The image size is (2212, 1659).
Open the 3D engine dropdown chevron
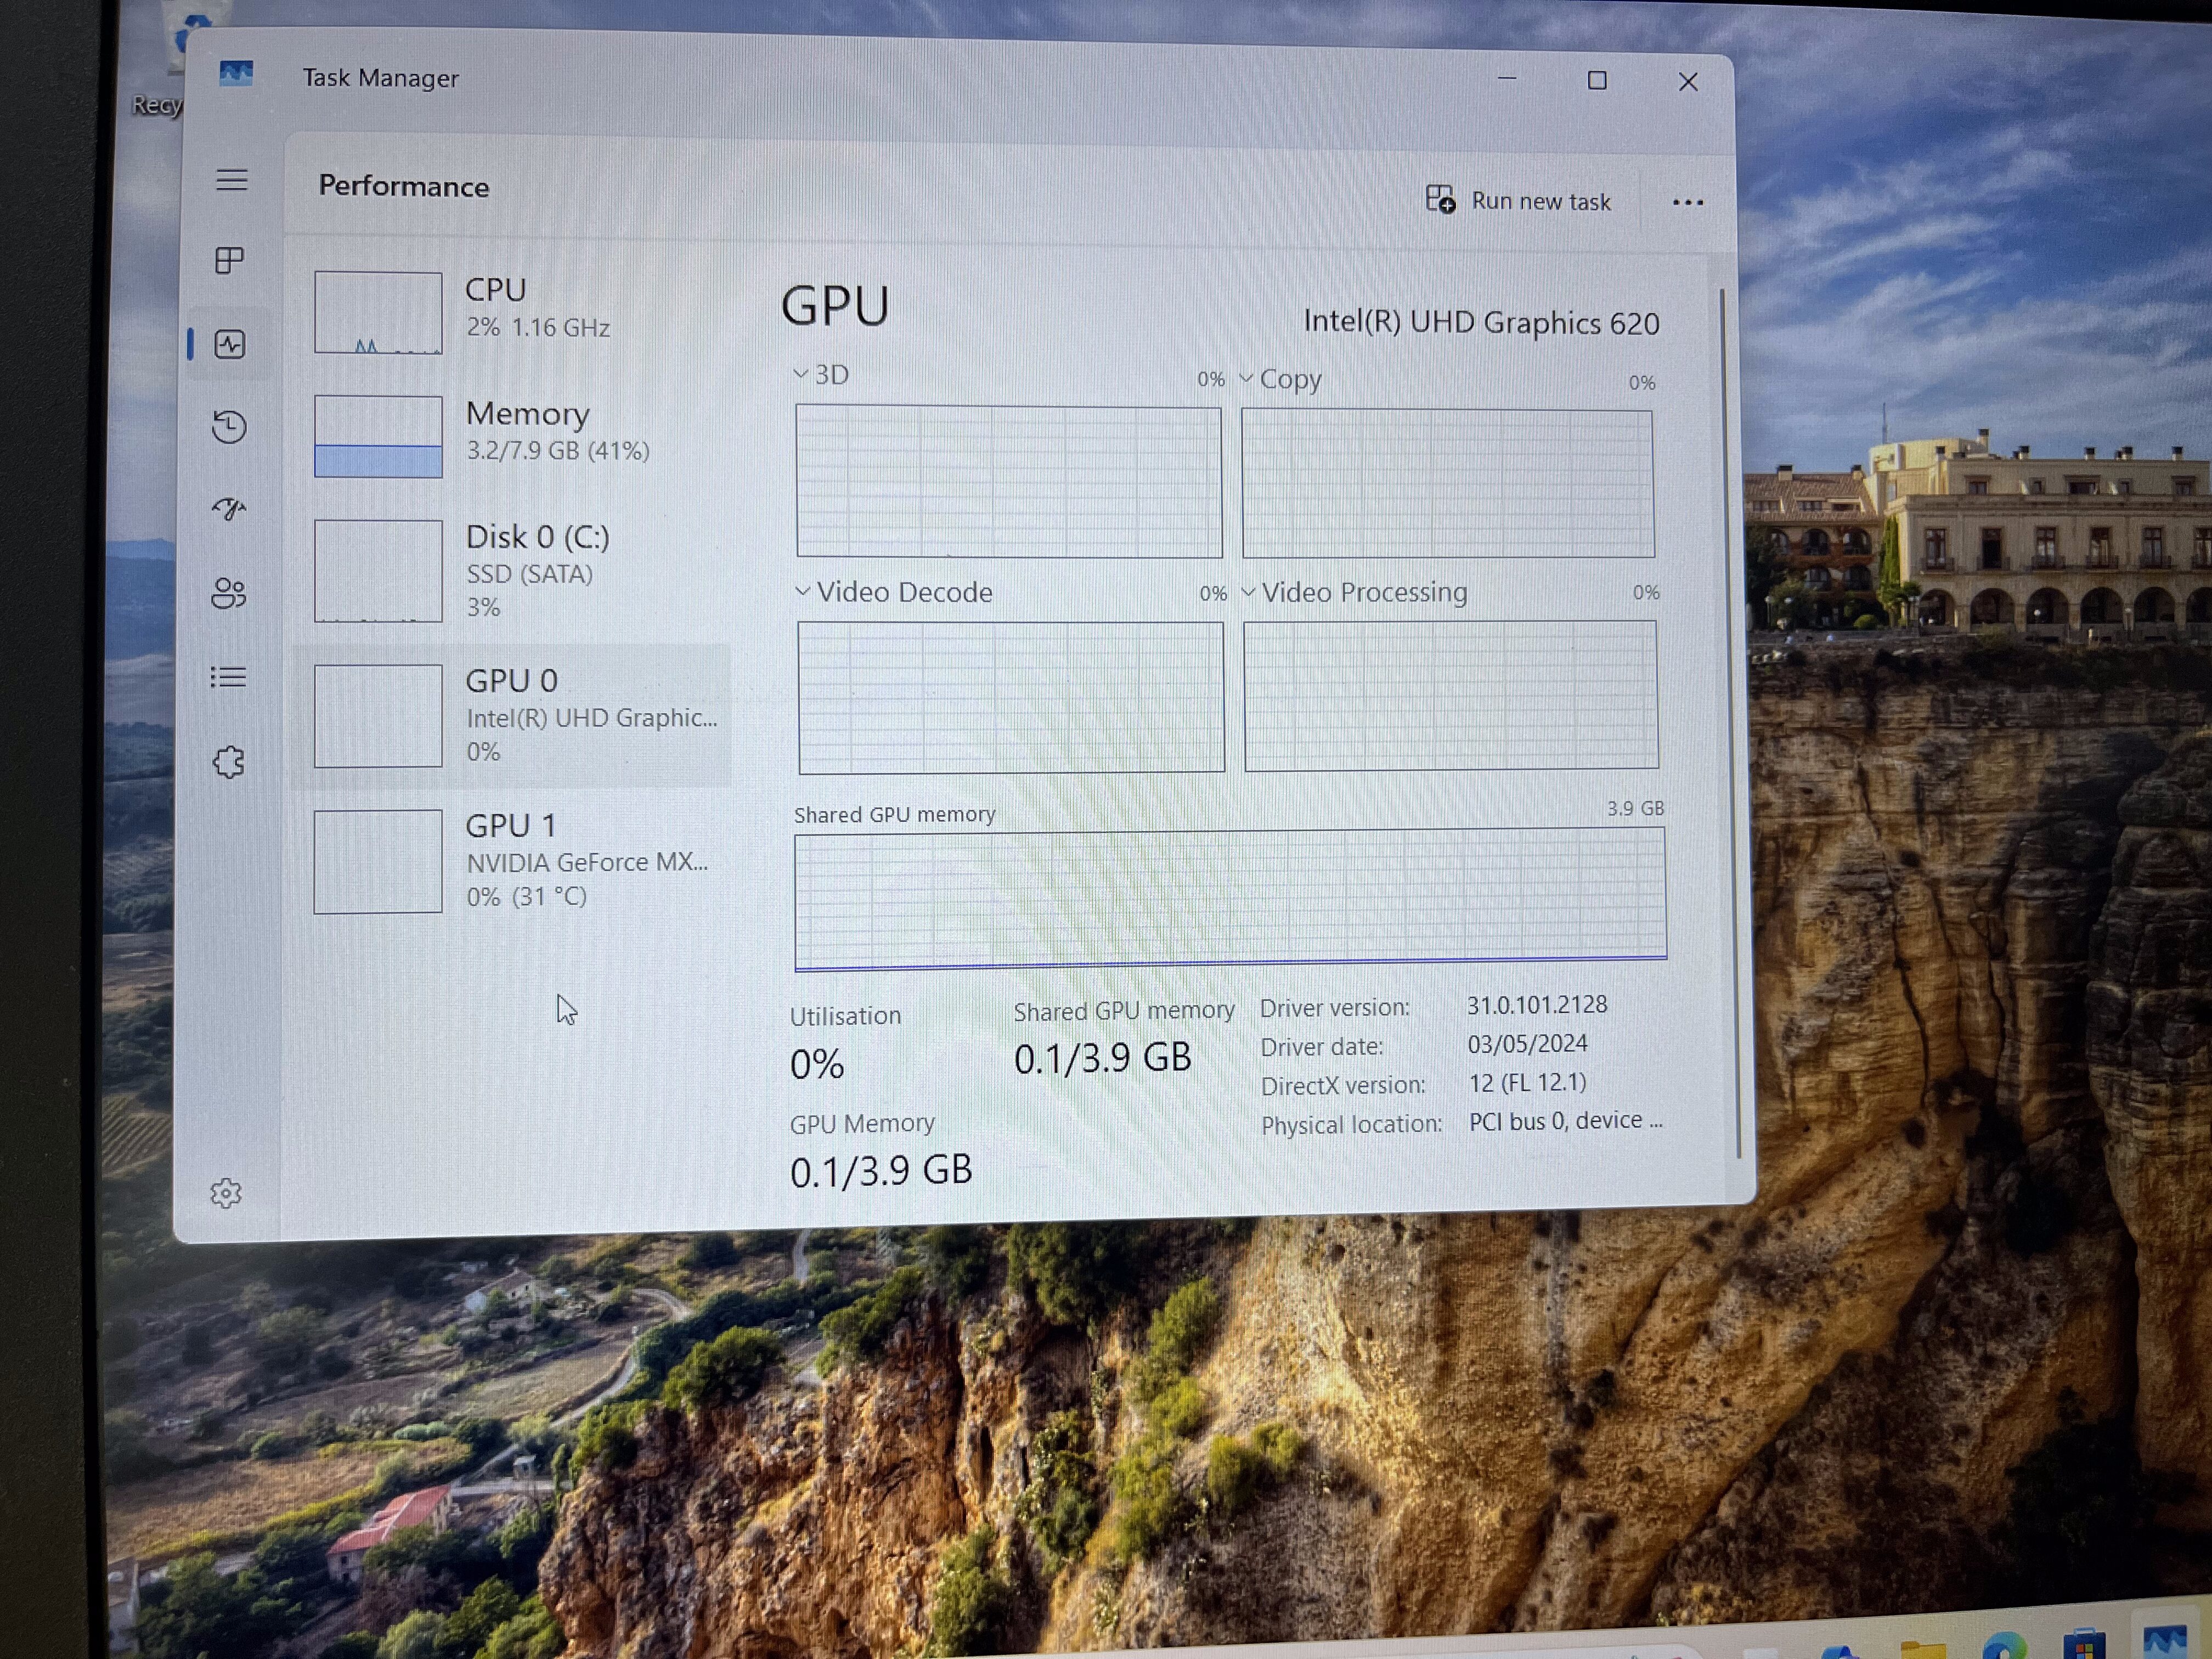[801, 374]
